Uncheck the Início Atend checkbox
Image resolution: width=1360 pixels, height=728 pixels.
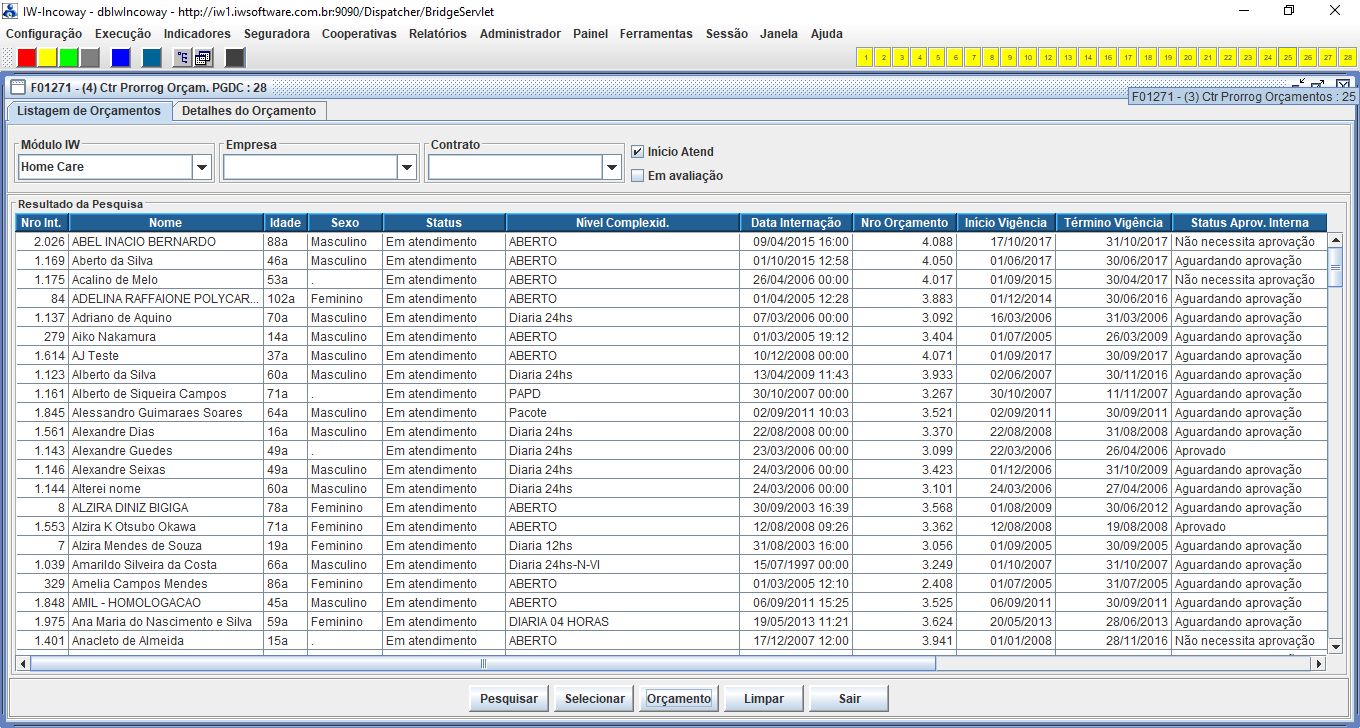click(x=637, y=152)
